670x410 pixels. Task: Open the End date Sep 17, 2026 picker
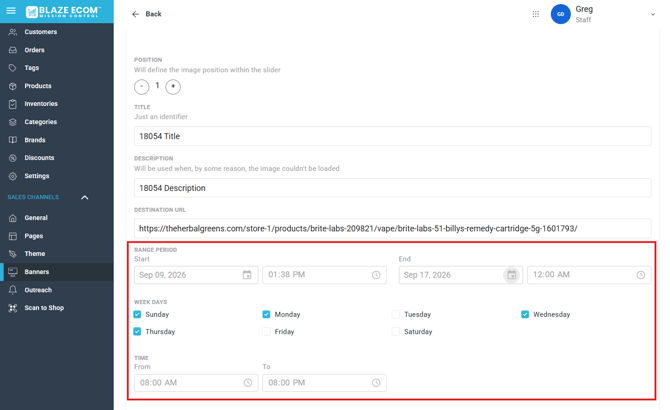461,275
